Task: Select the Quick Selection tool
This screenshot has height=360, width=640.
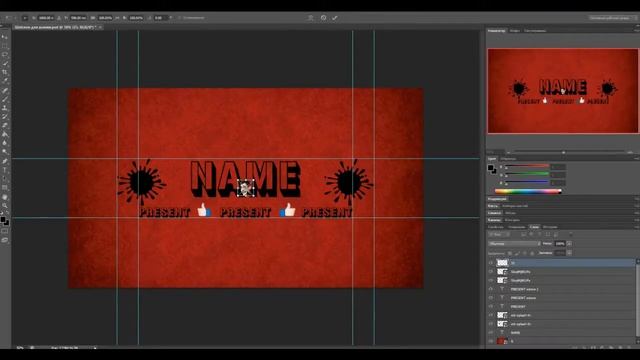Action: coord(5,63)
